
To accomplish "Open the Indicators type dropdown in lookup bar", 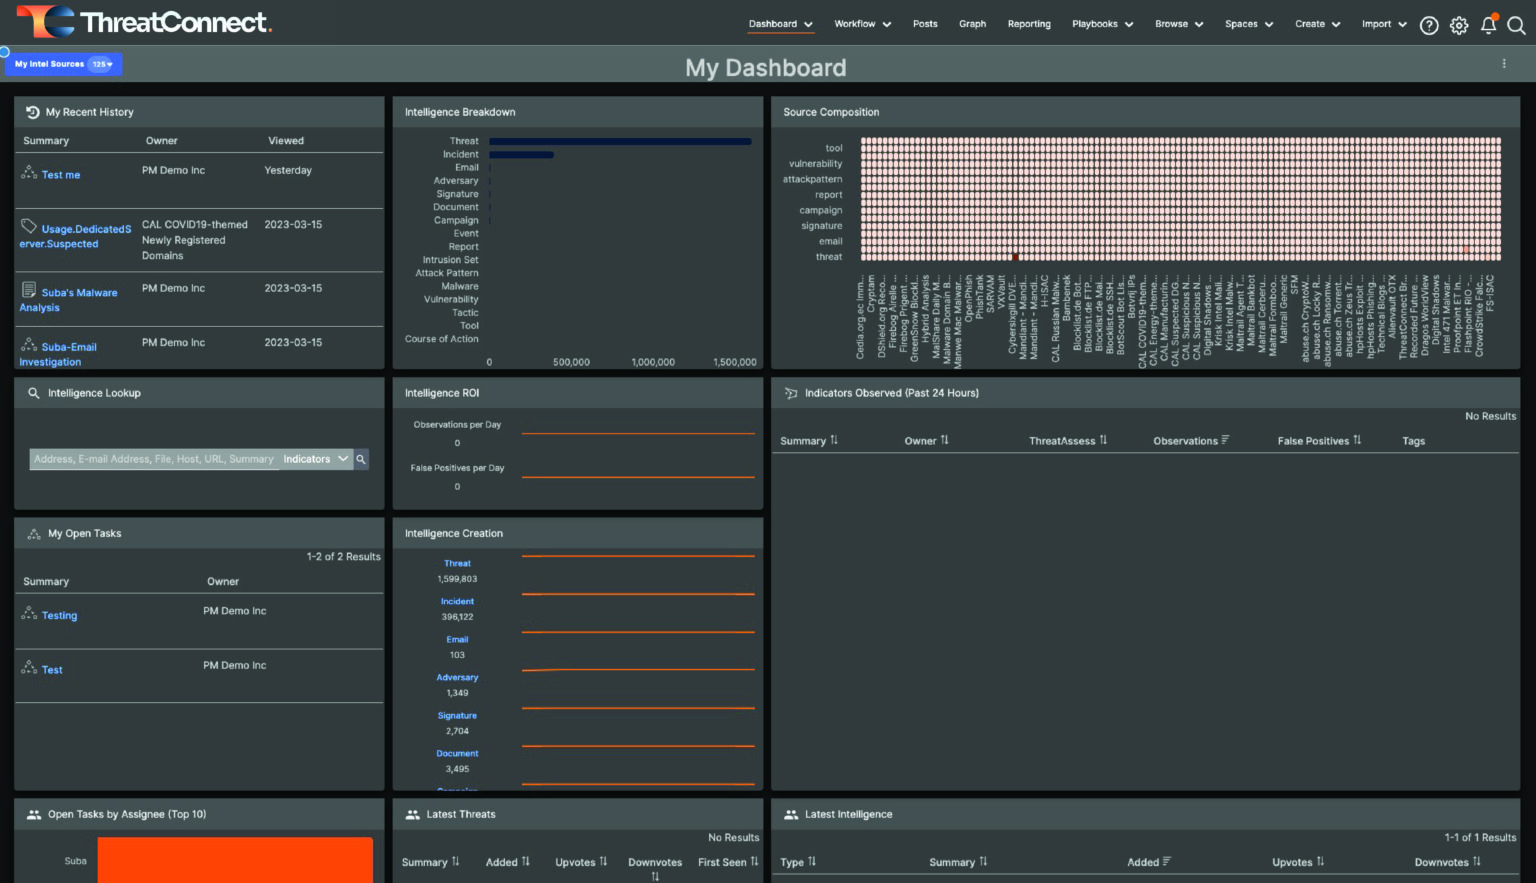I will click(315, 458).
